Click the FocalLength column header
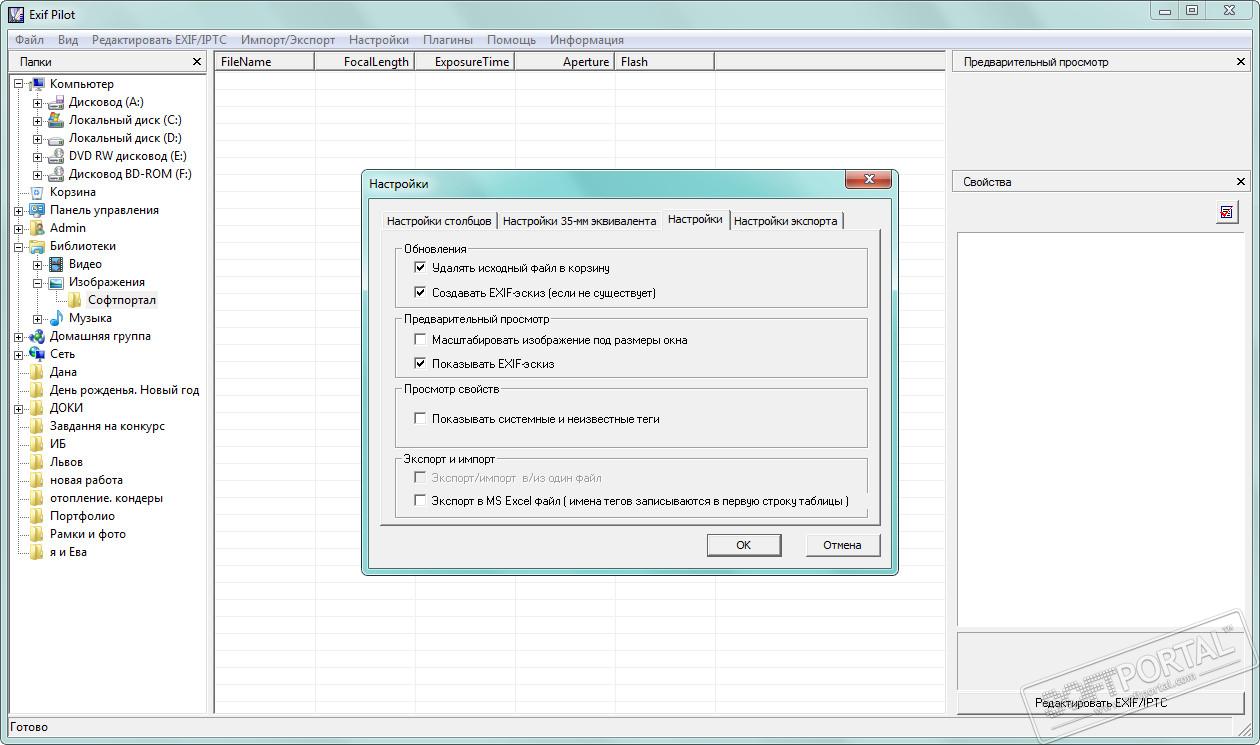The image size is (1260, 745). tap(365, 61)
